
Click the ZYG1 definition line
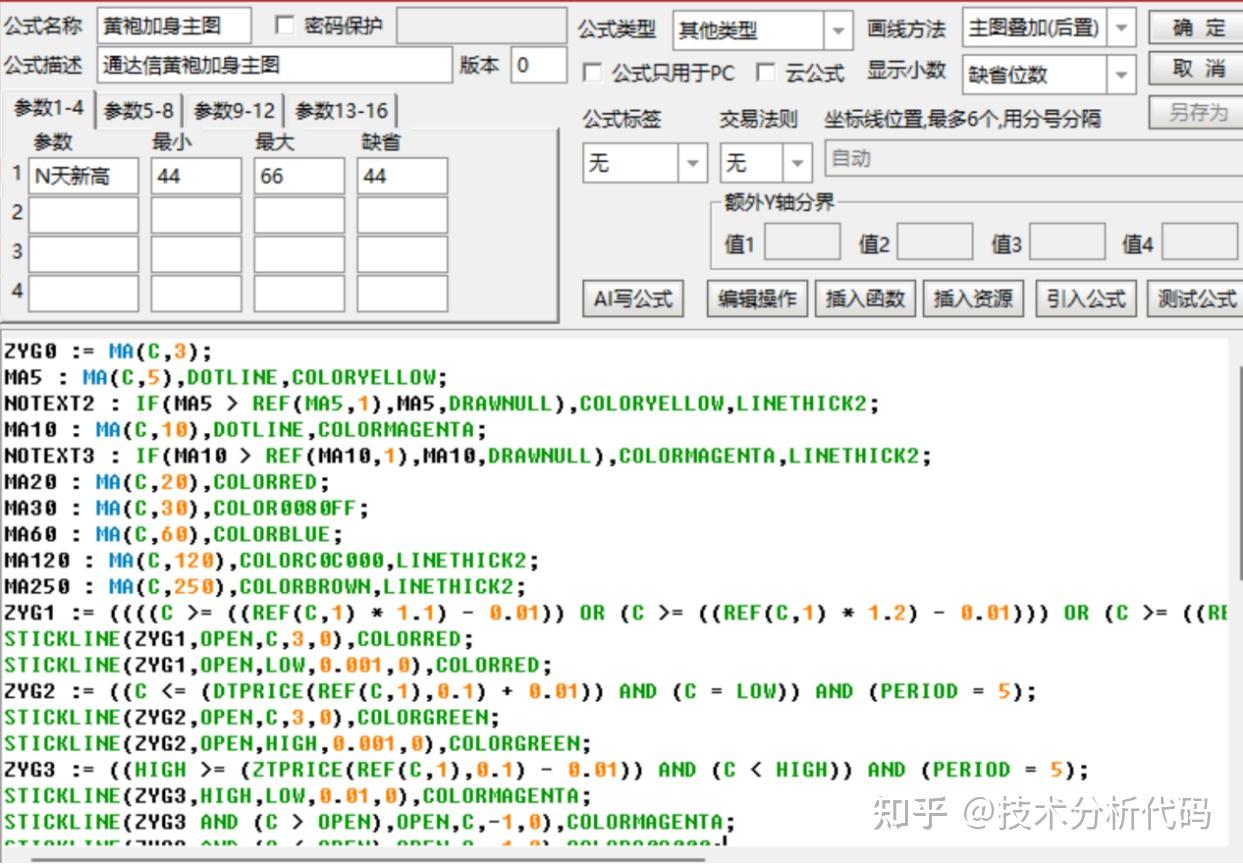[615, 612]
